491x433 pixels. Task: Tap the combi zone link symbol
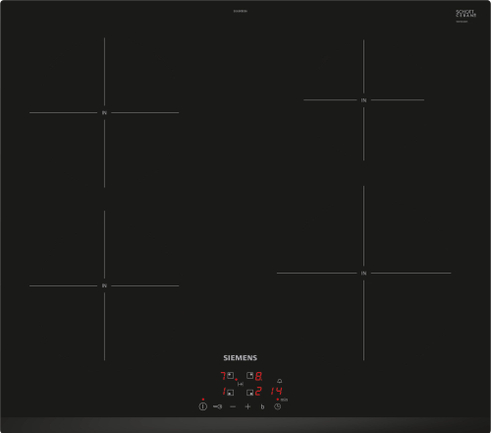[240, 384]
